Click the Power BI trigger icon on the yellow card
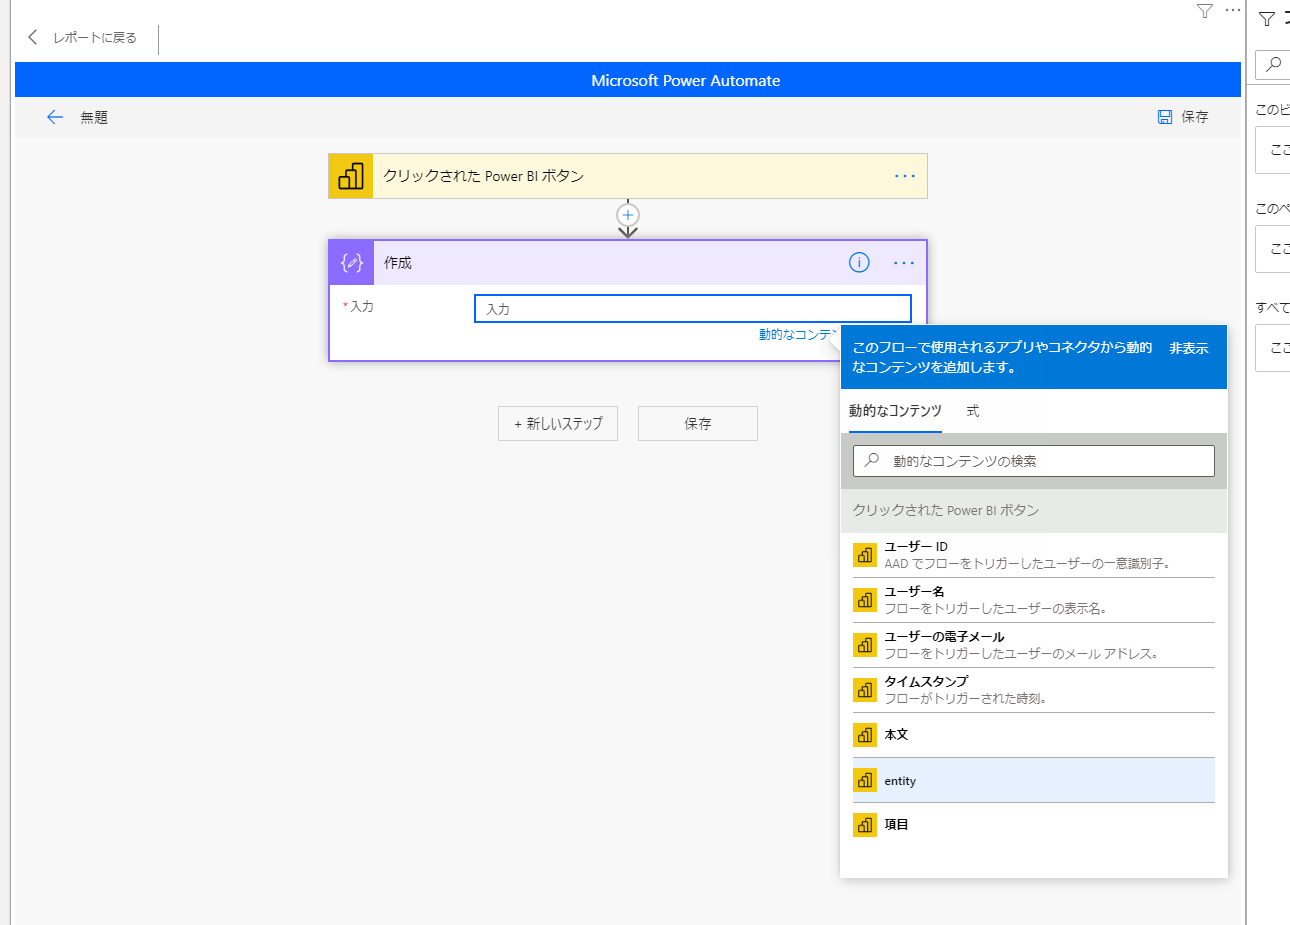 click(350, 175)
